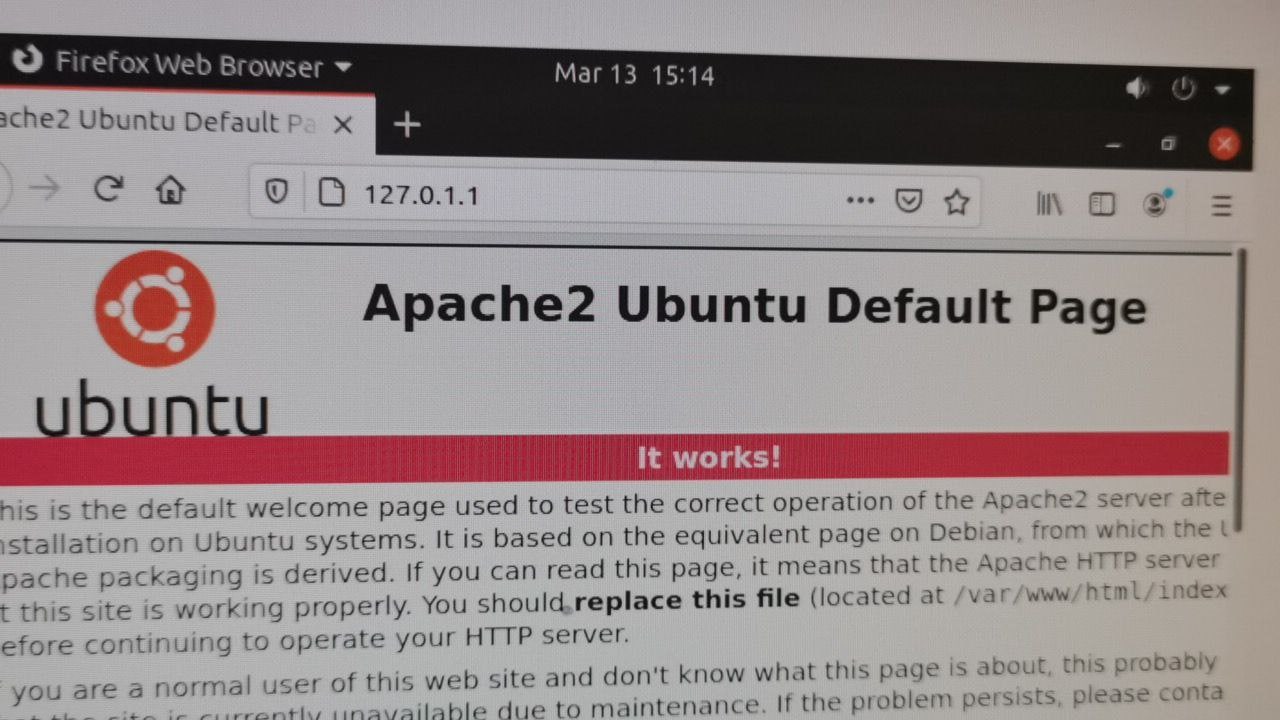Viewport: 1280px width, 720px height.
Task: Minimize the Firefox window
Action: click(x=1114, y=146)
